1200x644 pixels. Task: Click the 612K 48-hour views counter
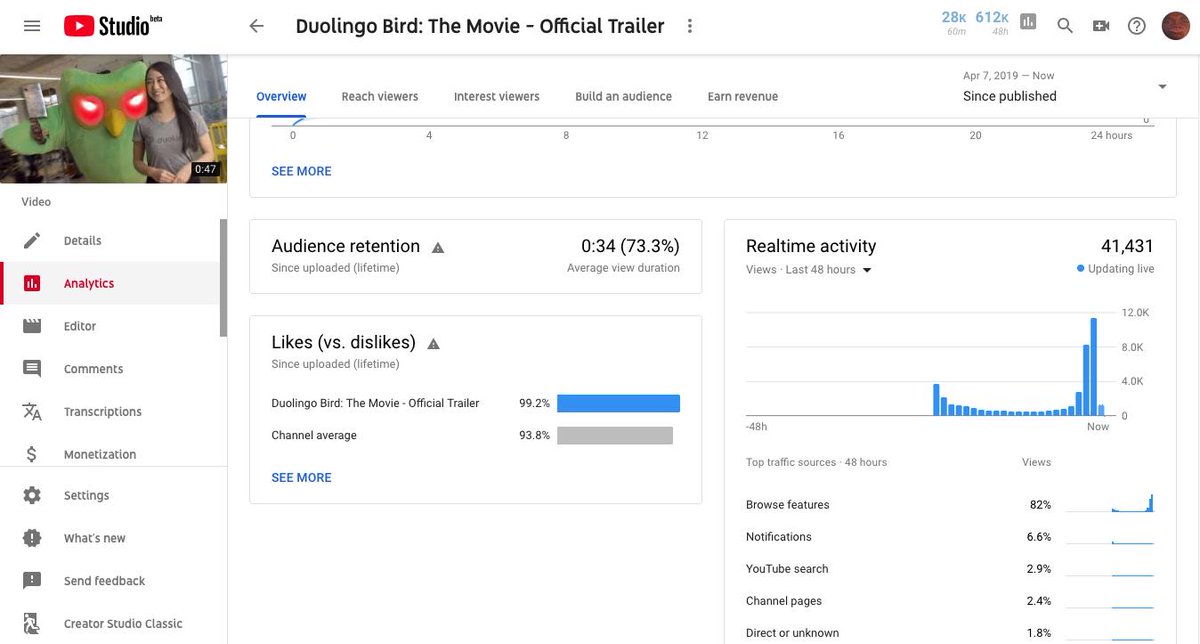992,22
